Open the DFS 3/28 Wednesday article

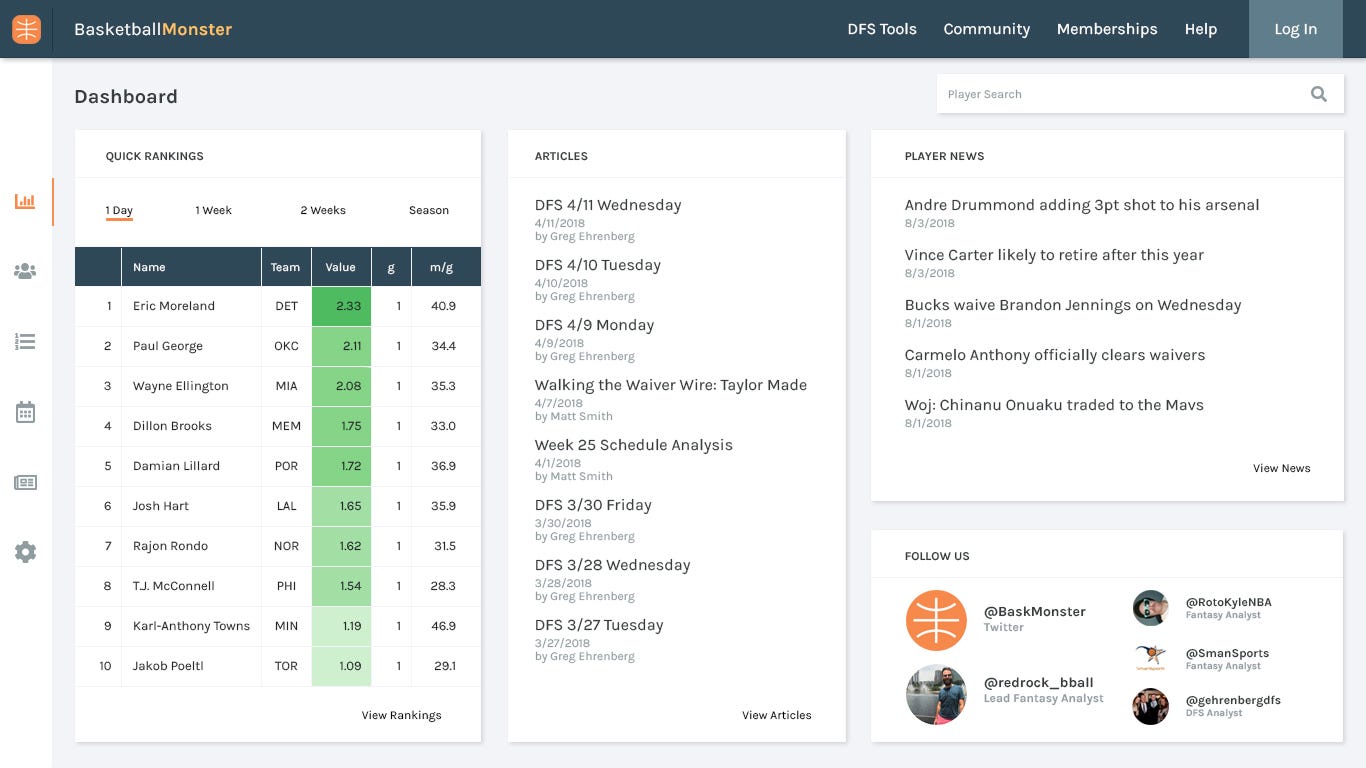613,565
